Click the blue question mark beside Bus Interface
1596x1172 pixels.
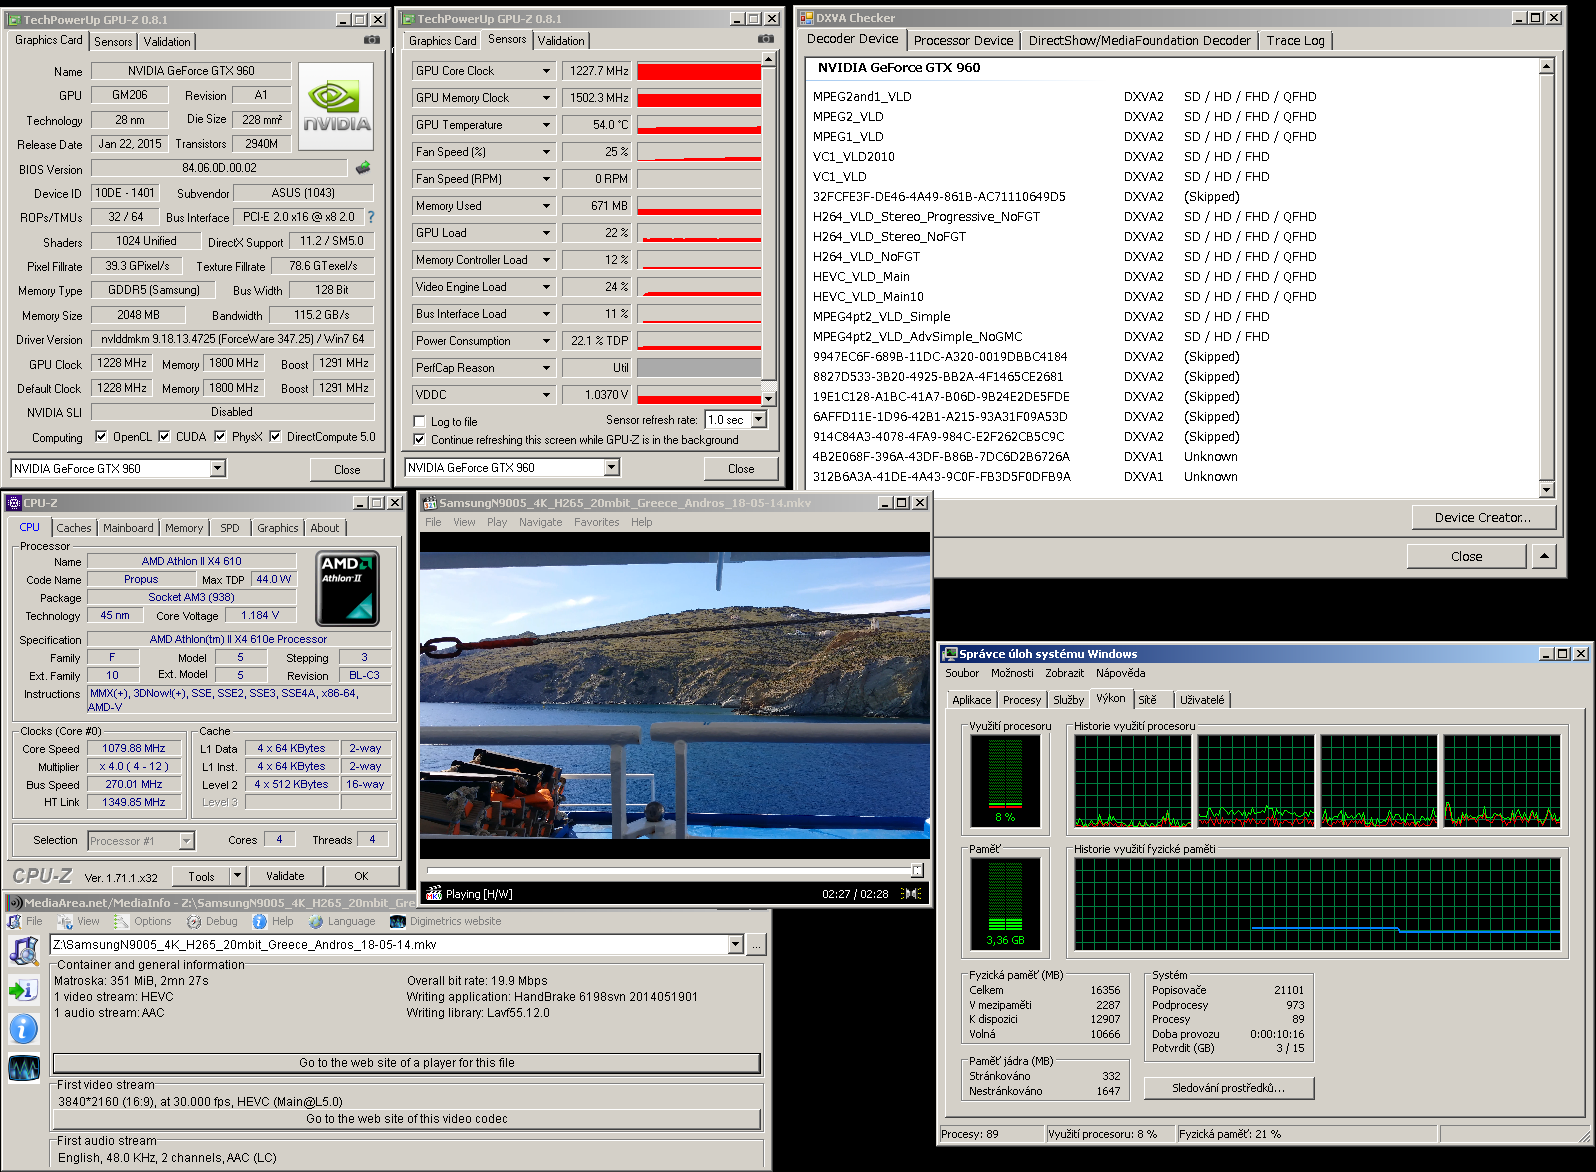tap(371, 217)
